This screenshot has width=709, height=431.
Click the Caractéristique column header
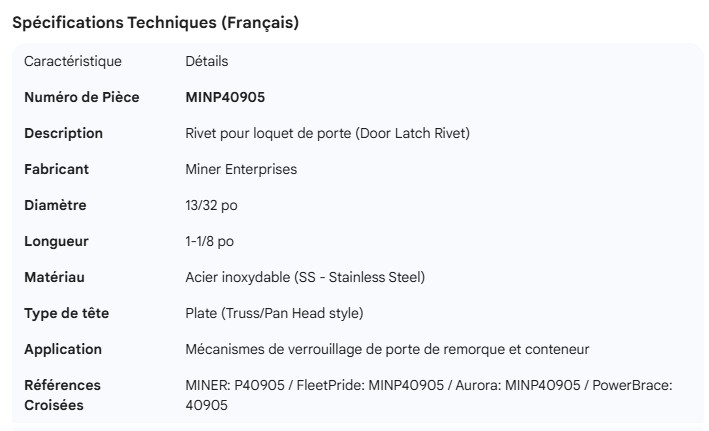pyautogui.click(x=73, y=61)
